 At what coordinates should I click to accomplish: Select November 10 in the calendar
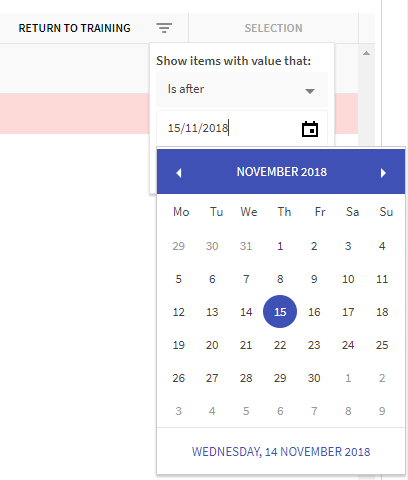[348, 279]
